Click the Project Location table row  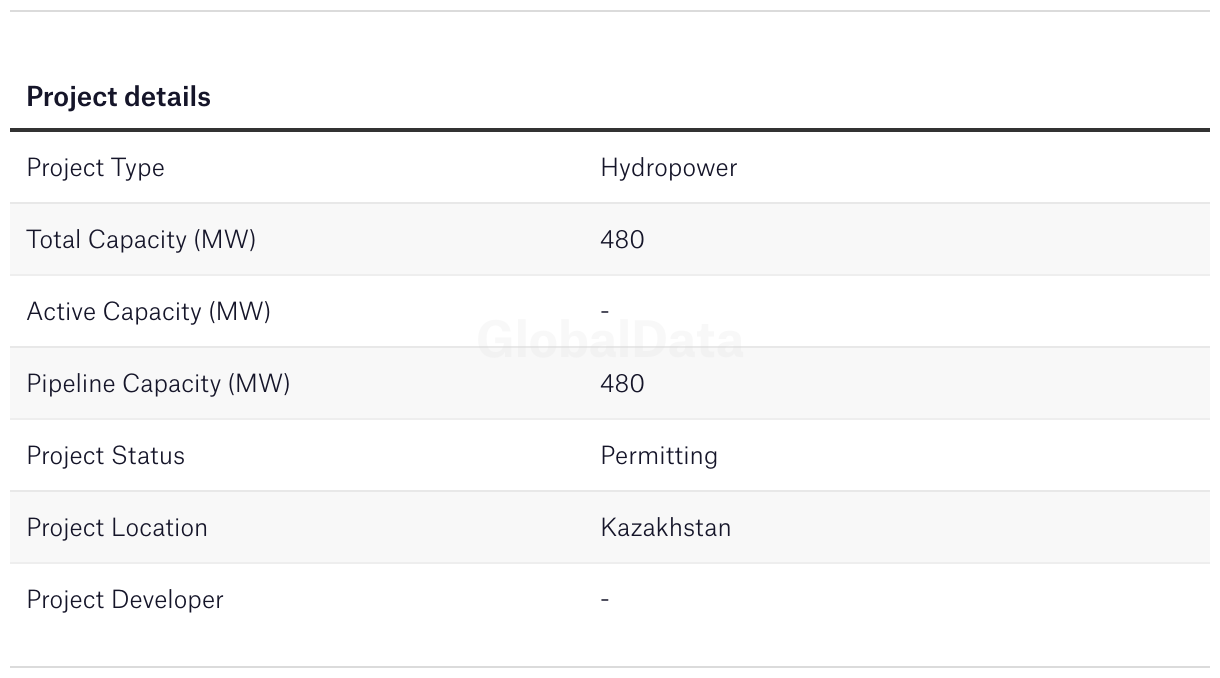pos(610,527)
